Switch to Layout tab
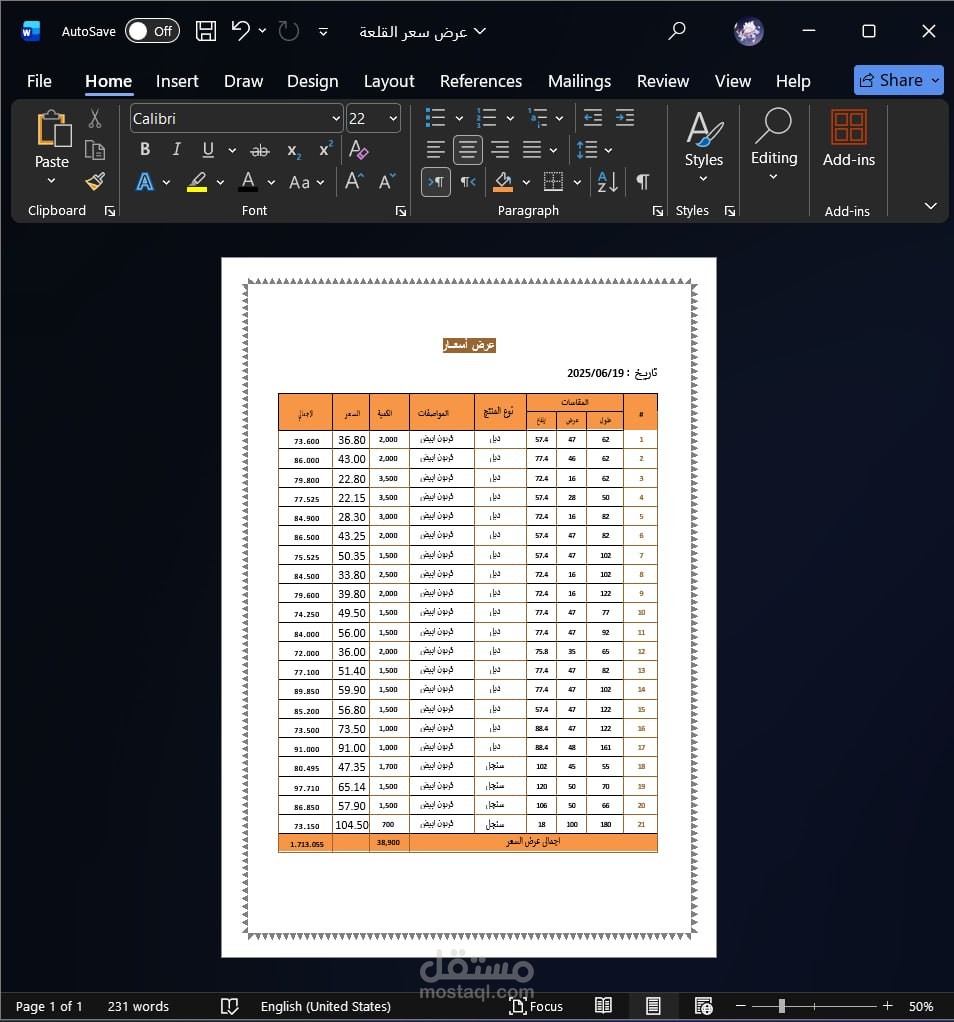 click(389, 81)
